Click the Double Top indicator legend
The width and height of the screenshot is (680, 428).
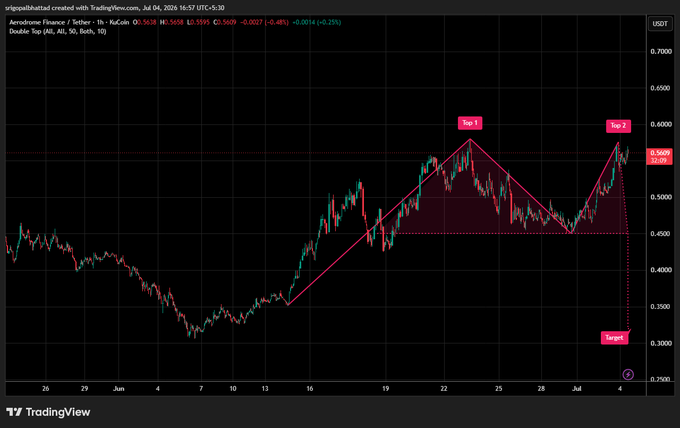[58, 31]
